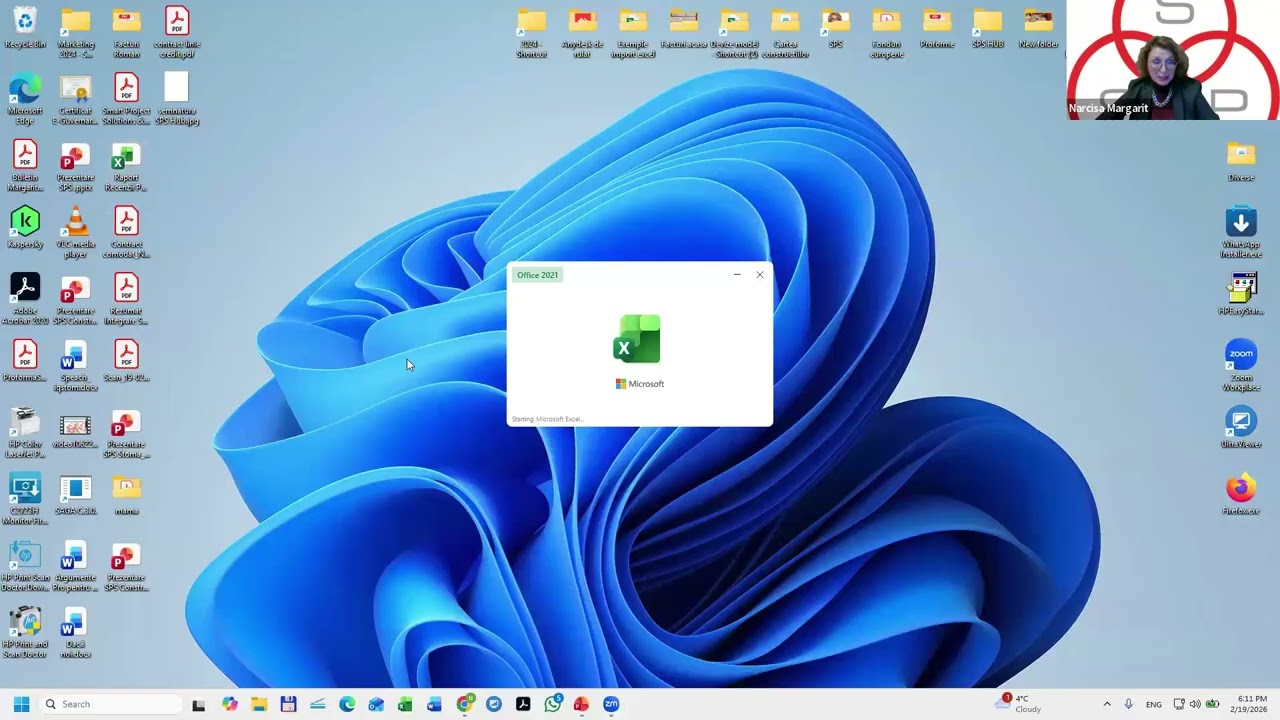Open the SPS HUB folder shortcut

[988, 28]
